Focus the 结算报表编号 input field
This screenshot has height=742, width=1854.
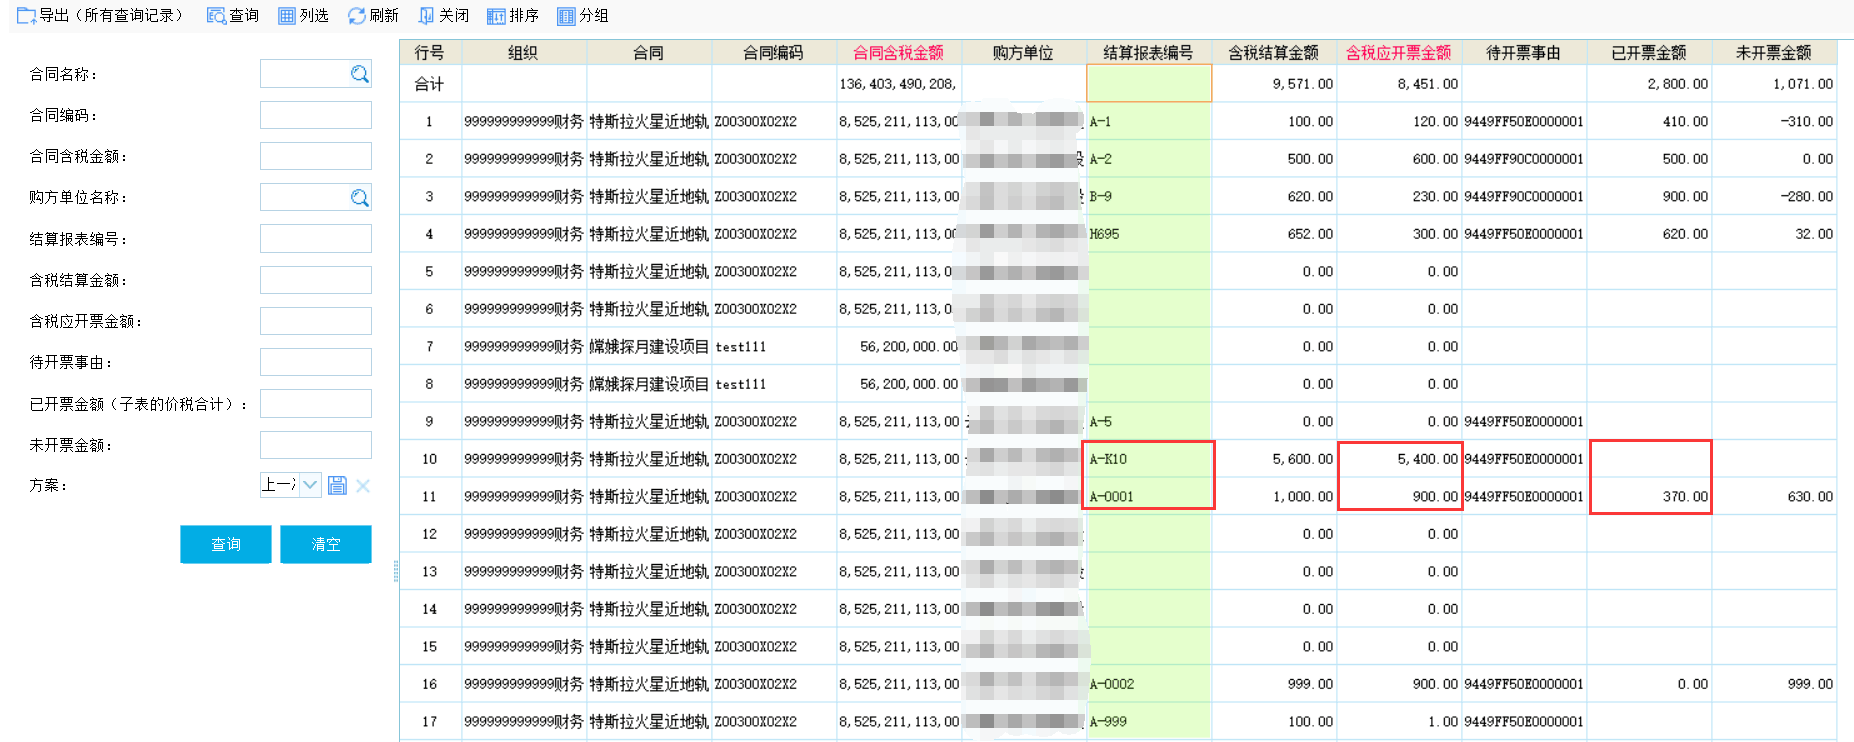[x=316, y=238]
